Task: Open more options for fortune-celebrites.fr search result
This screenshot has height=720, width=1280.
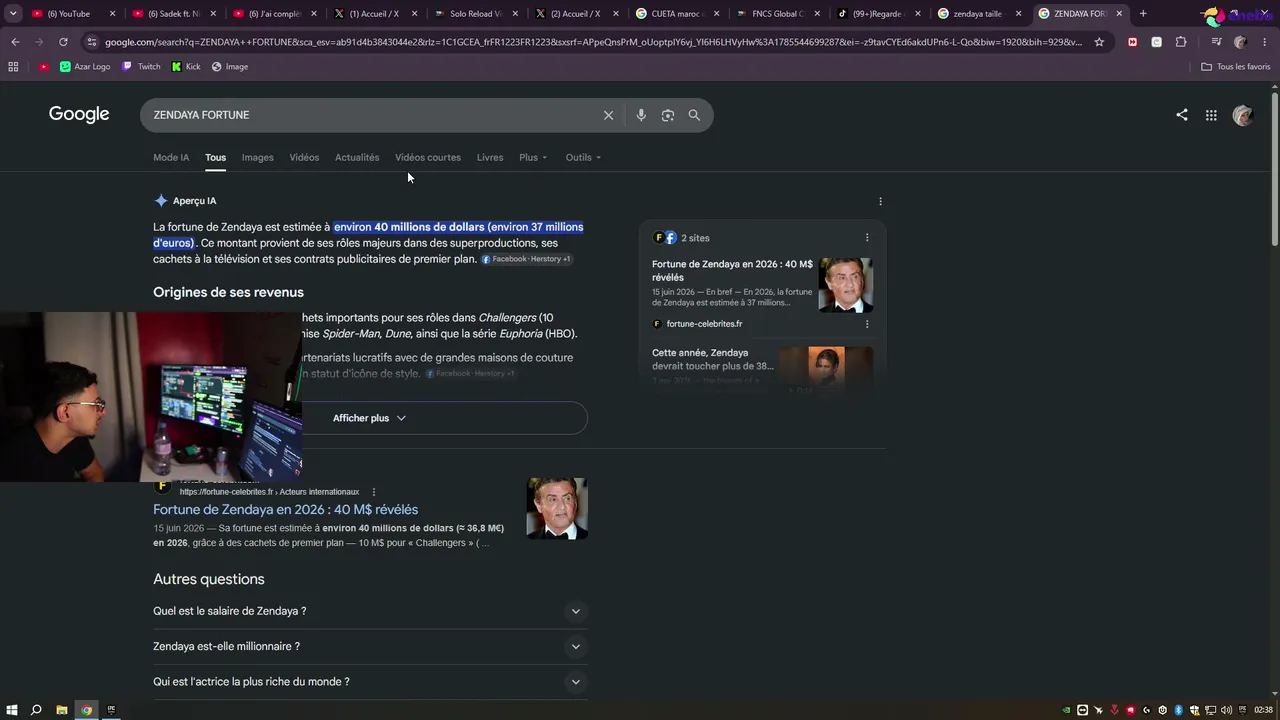Action: [374, 492]
